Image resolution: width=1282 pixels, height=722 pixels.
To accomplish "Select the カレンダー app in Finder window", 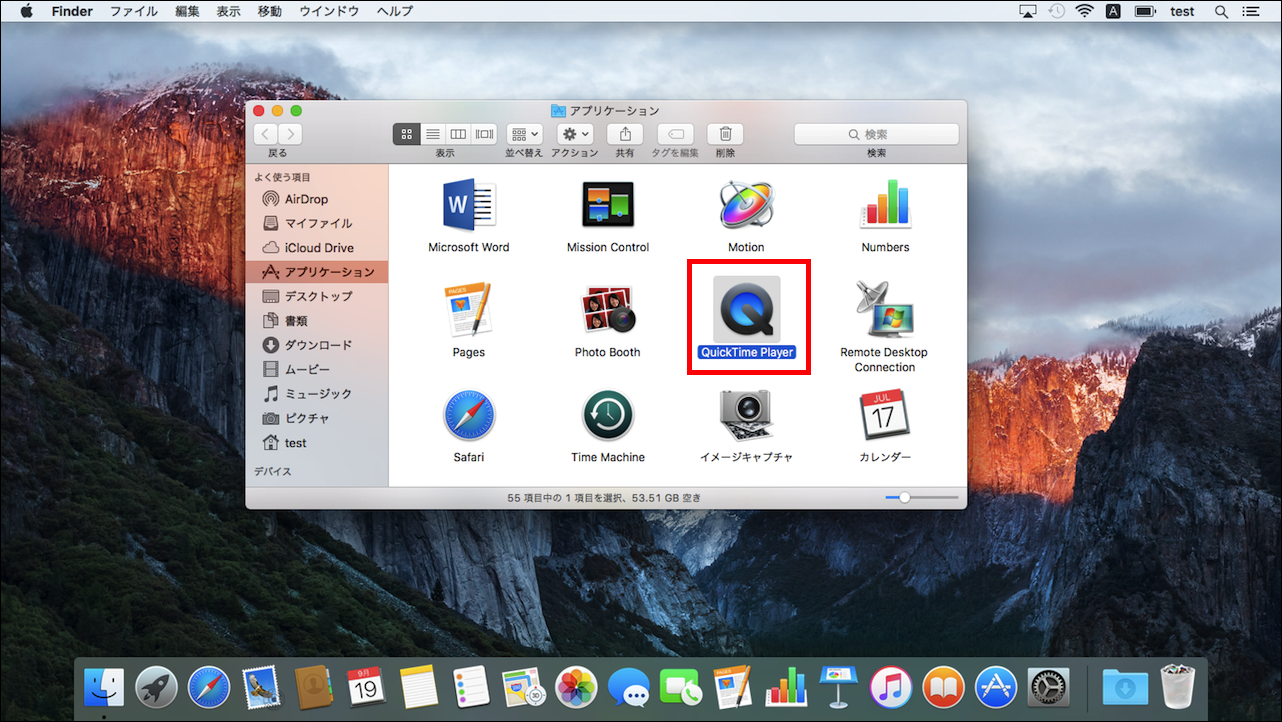I will pyautogui.click(x=885, y=415).
